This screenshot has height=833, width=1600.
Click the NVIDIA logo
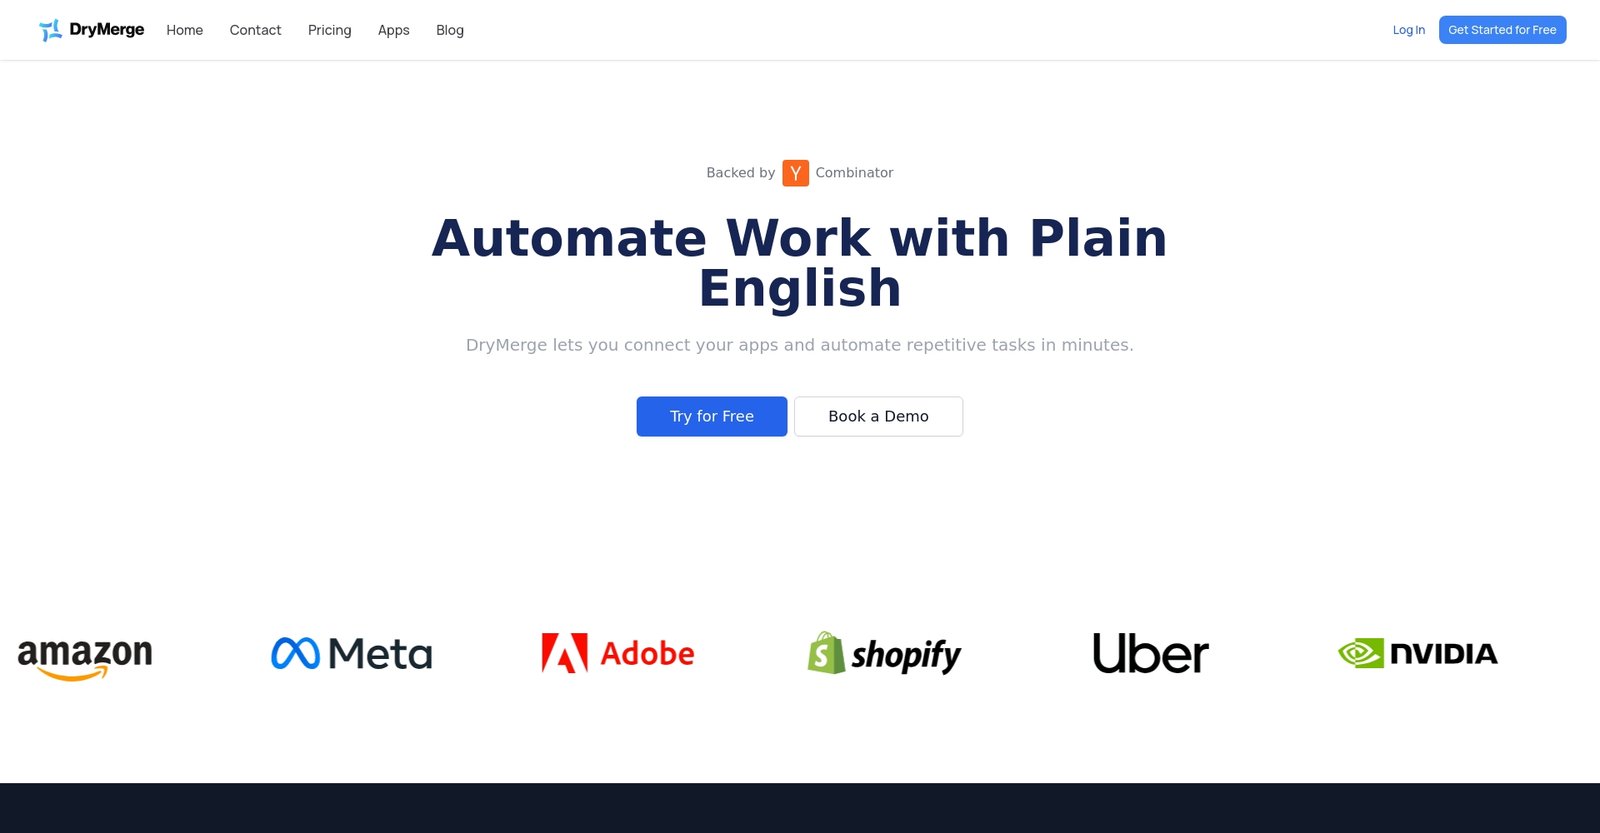[x=1418, y=653]
